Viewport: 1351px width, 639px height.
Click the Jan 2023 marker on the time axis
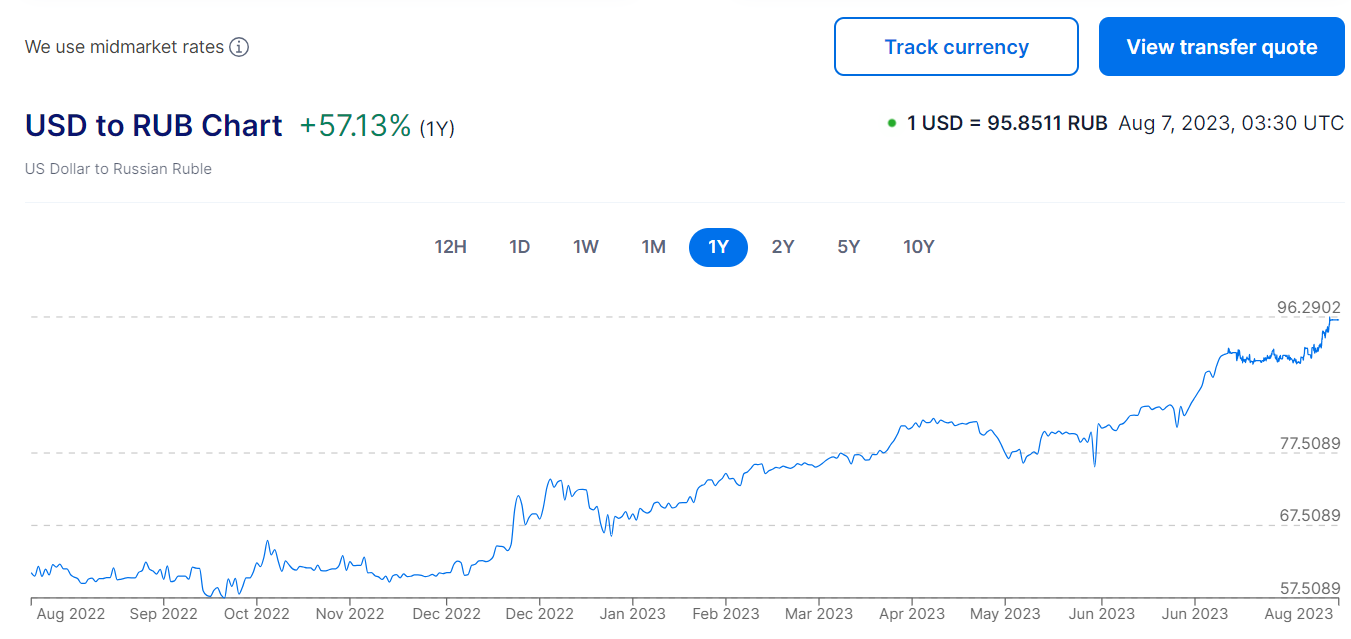(x=633, y=614)
